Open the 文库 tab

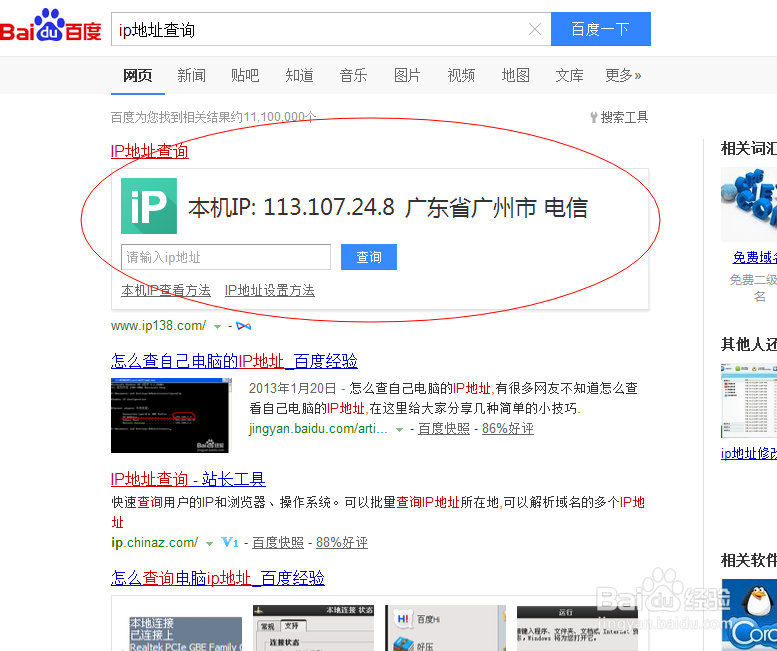pos(569,75)
